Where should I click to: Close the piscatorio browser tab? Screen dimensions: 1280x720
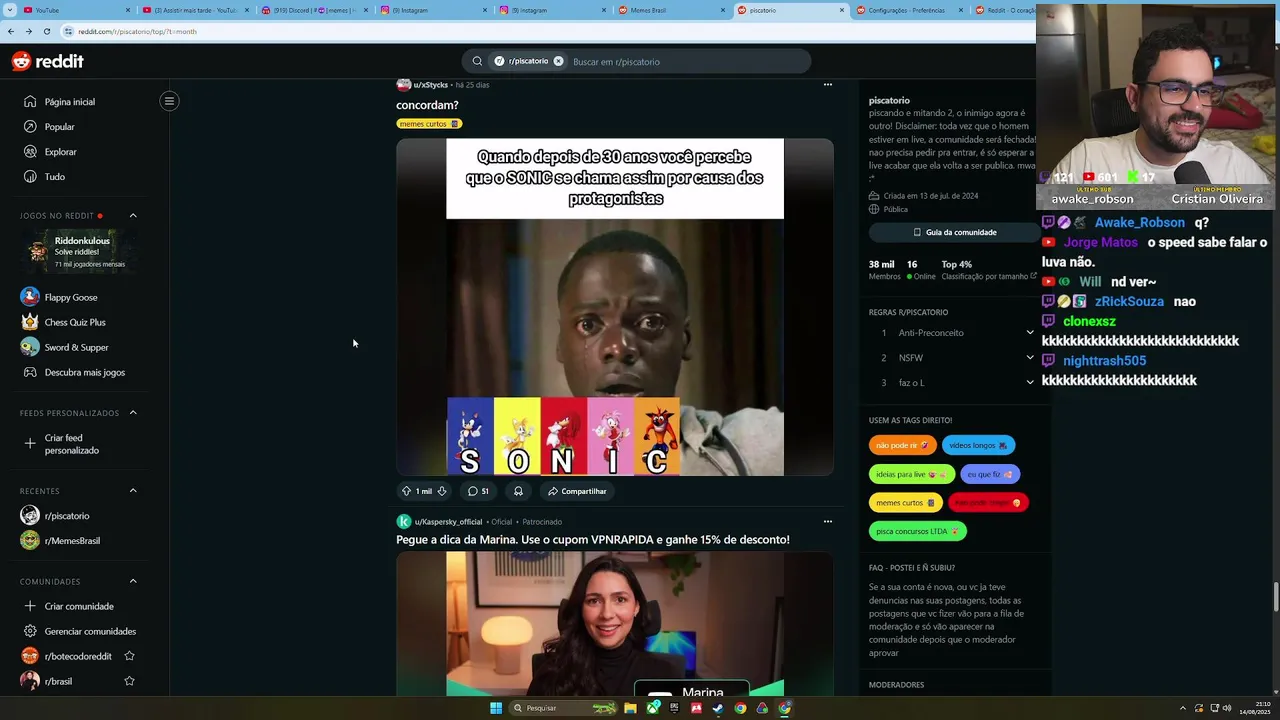point(841,10)
